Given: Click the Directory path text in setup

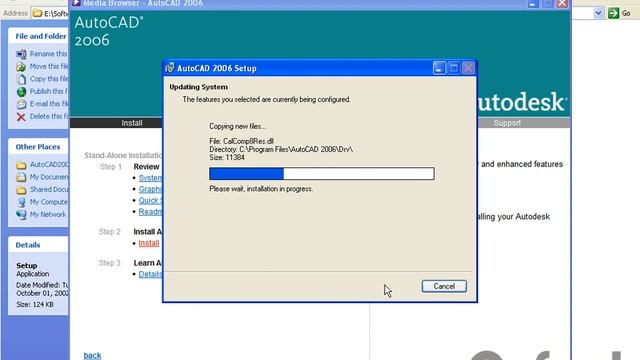Looking at the screenshot, I should (x=281, y=149).
